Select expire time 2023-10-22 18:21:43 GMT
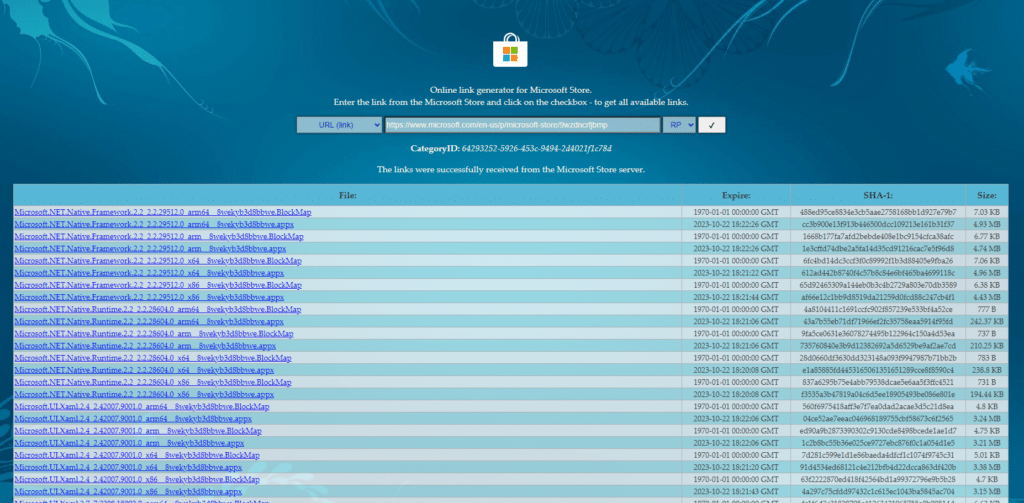The image size is (1024, 503). tap(736, 492)
